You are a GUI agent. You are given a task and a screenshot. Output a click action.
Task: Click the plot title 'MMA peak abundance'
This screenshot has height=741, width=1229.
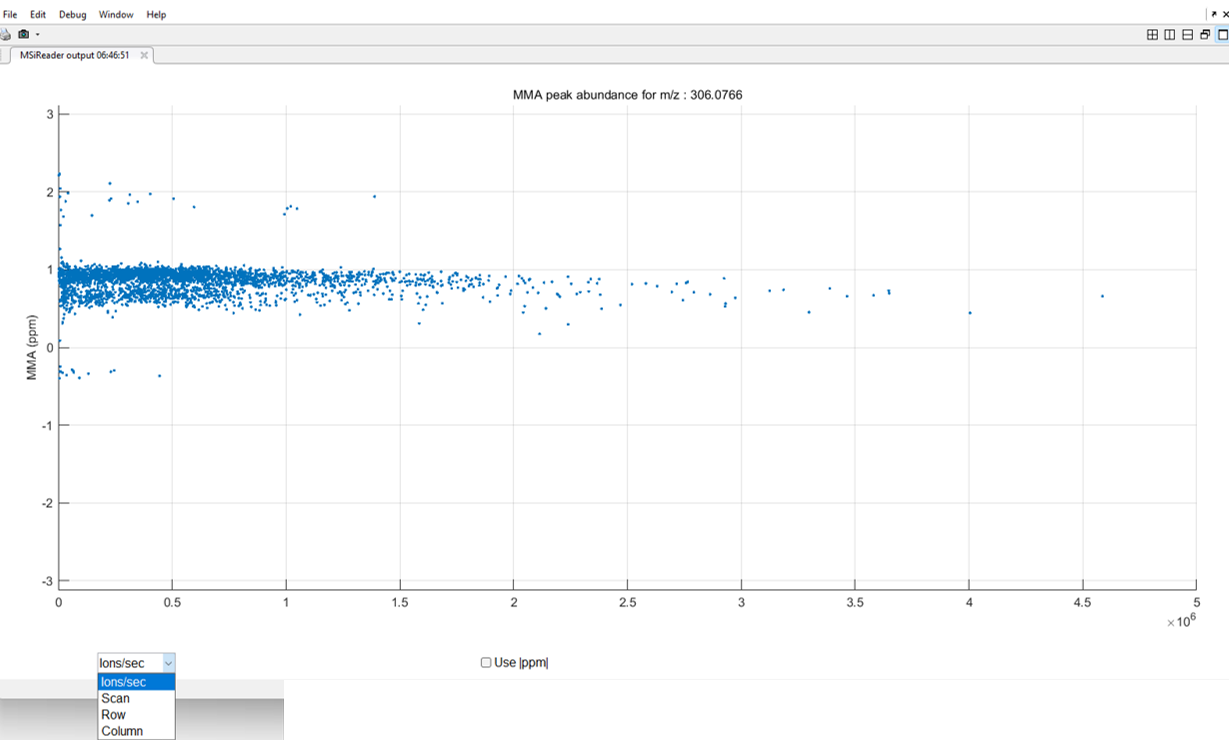627,95
